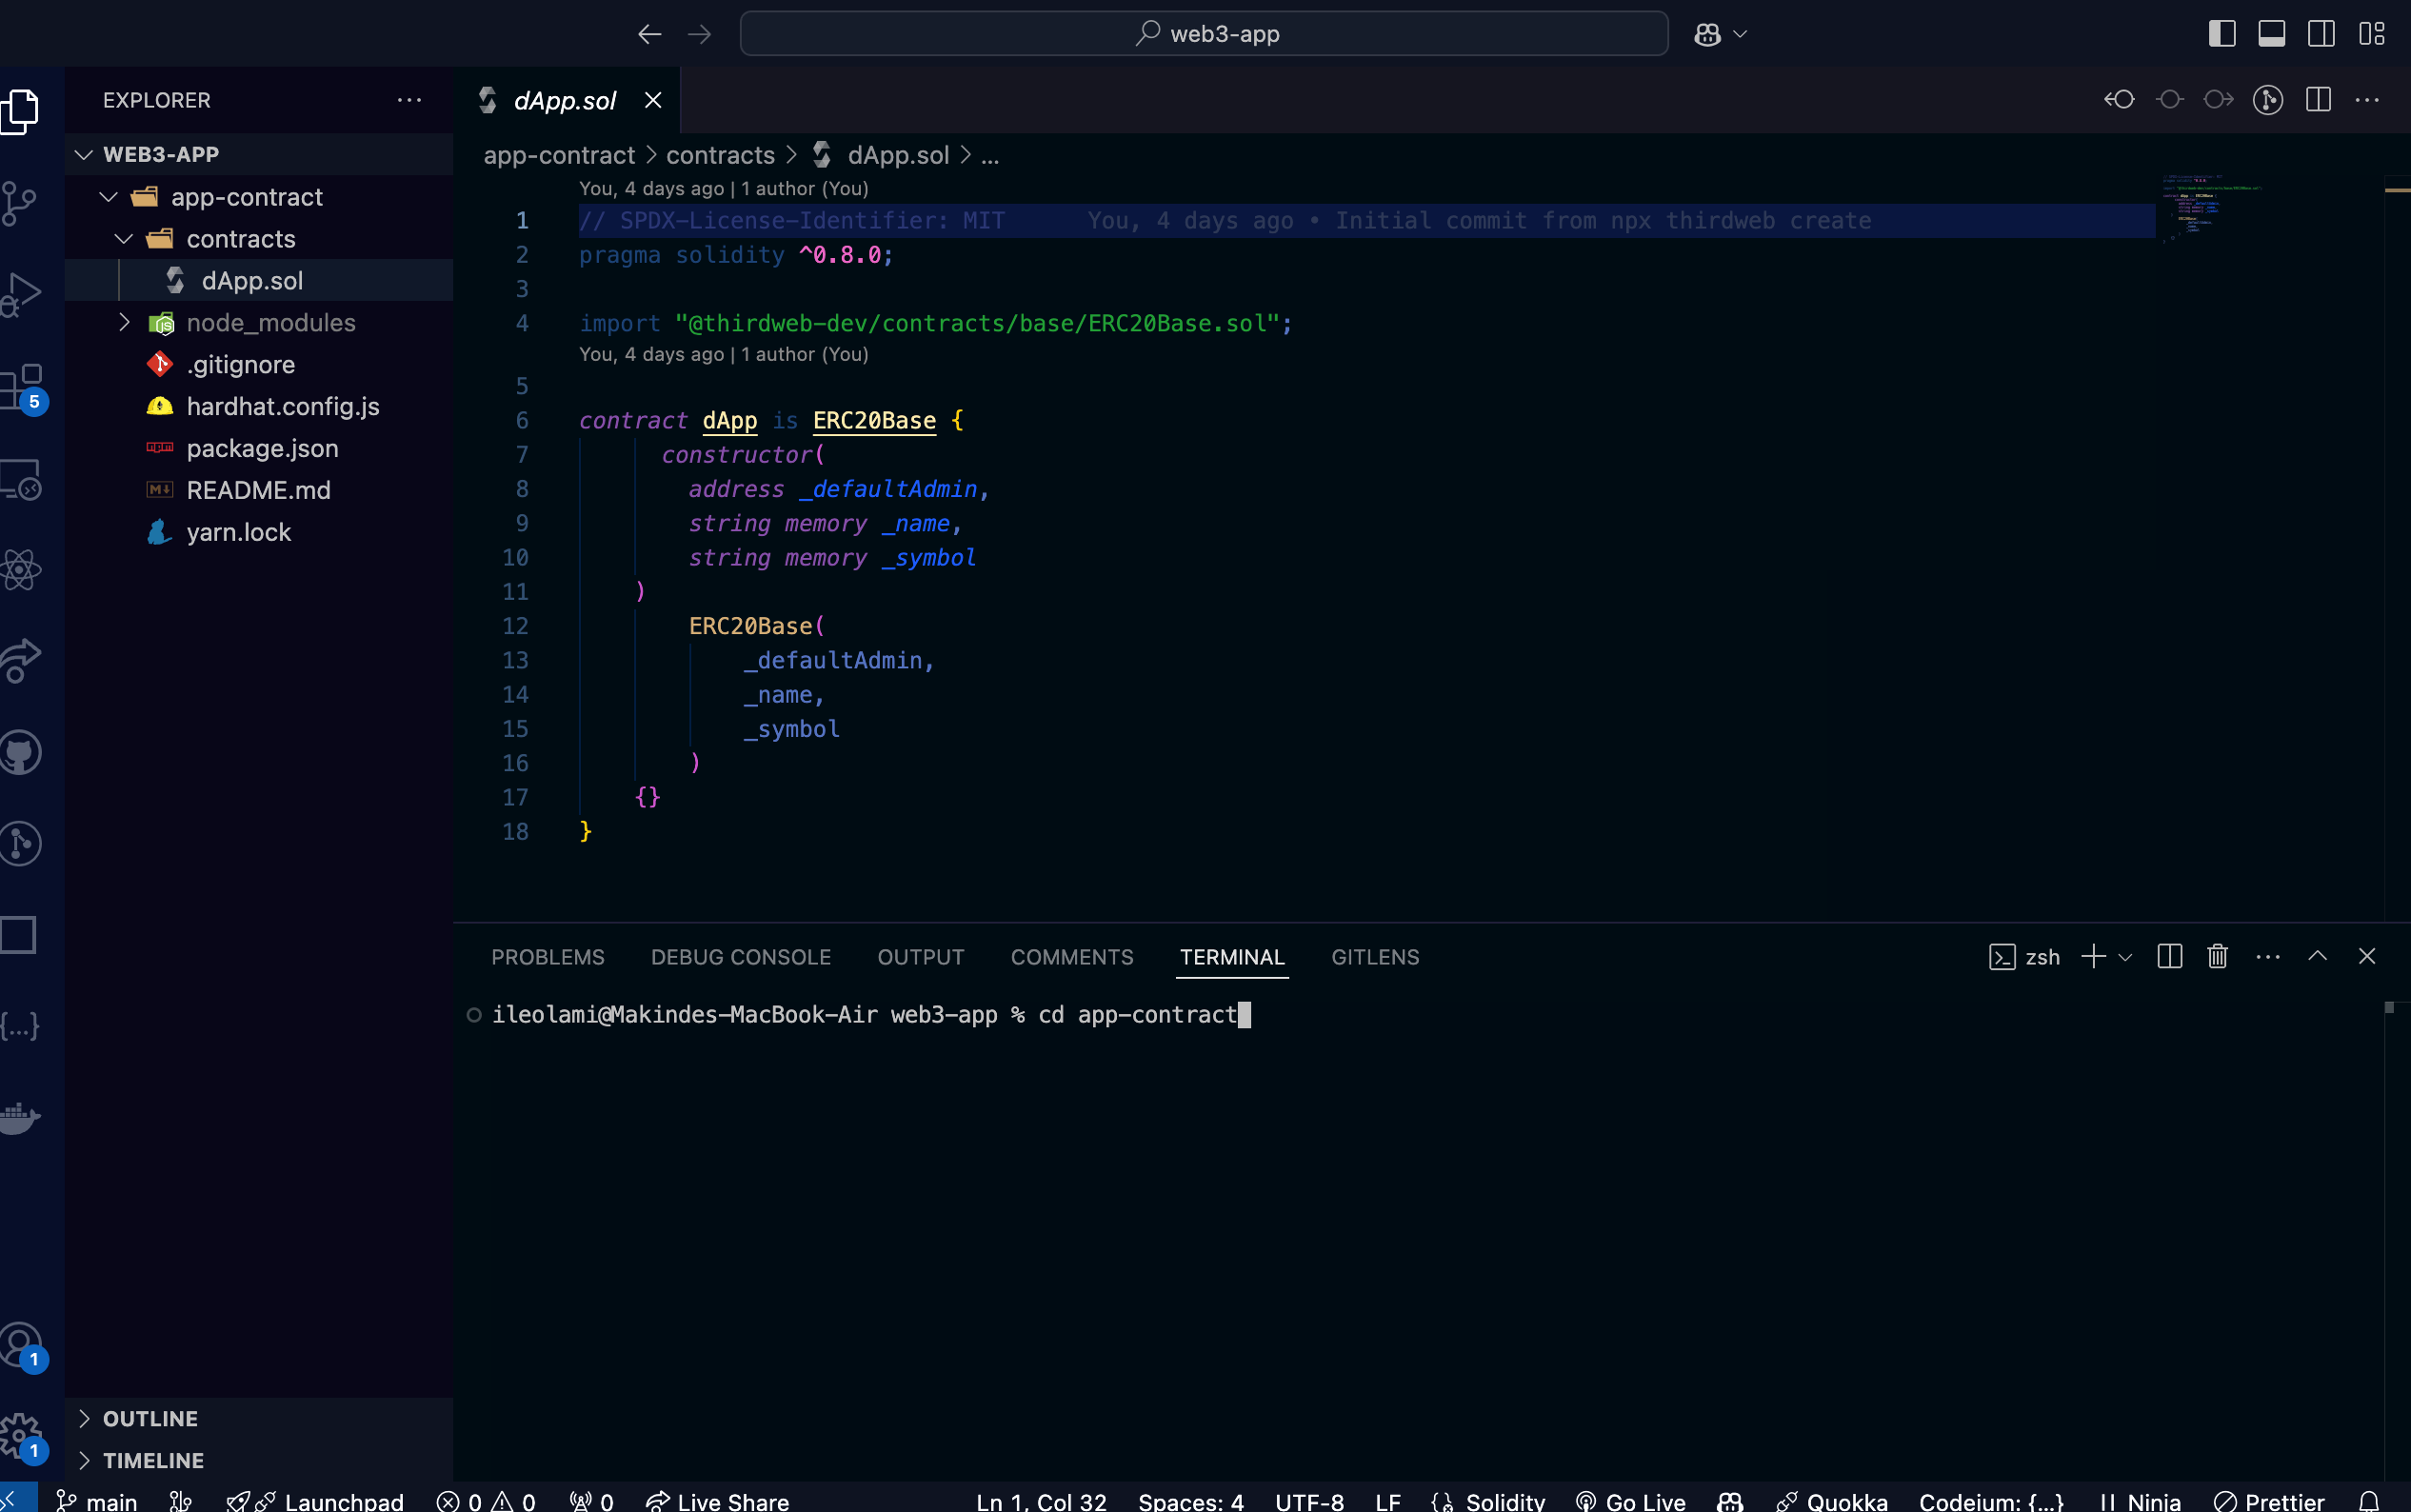The width and height of the screenshot is (2411, 1512).
Task: Open Copilot chat icon in title bar
Action: click(1707, 34)
